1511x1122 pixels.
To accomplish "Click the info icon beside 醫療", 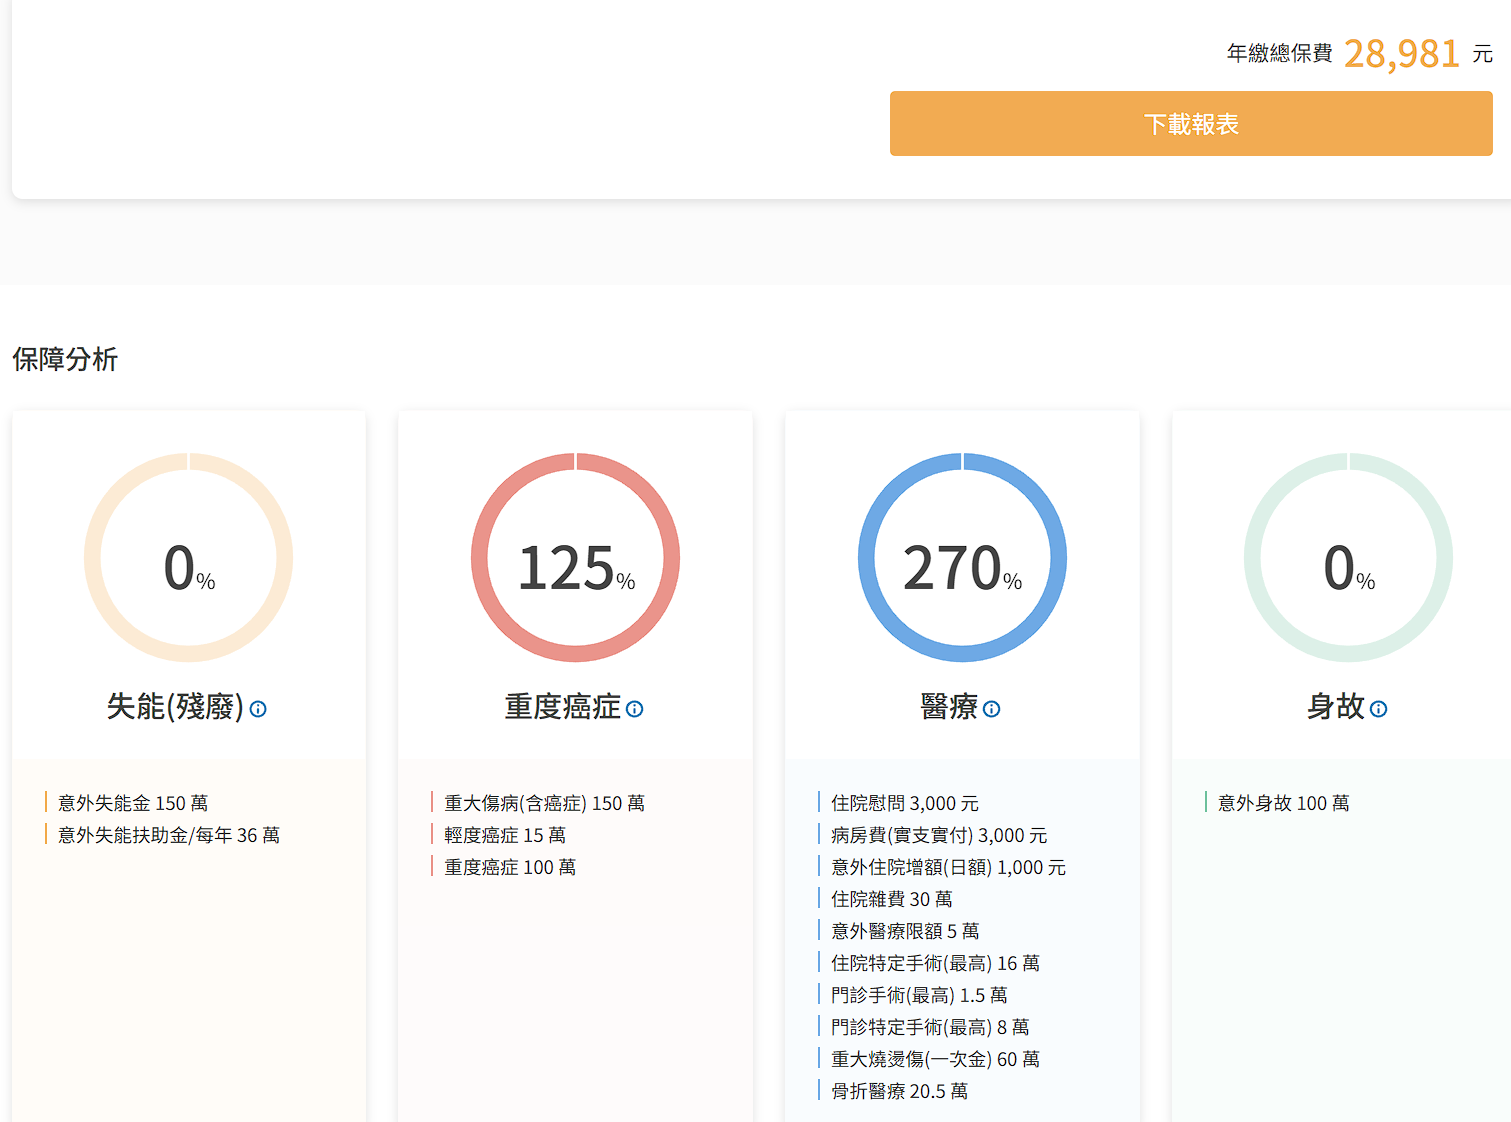I will tap(992, 709).
